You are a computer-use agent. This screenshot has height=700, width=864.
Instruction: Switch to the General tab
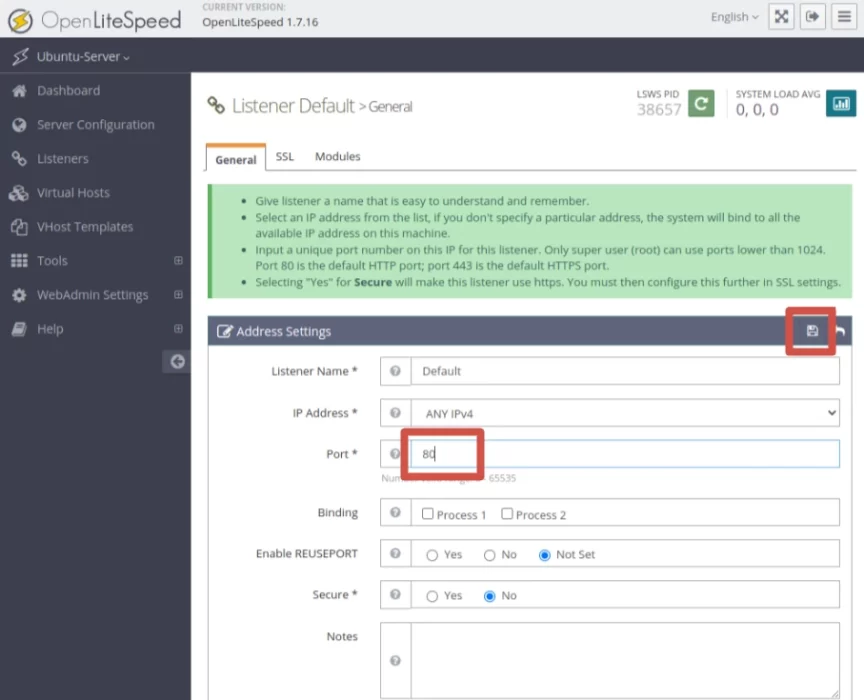click(x=236, y=159)
